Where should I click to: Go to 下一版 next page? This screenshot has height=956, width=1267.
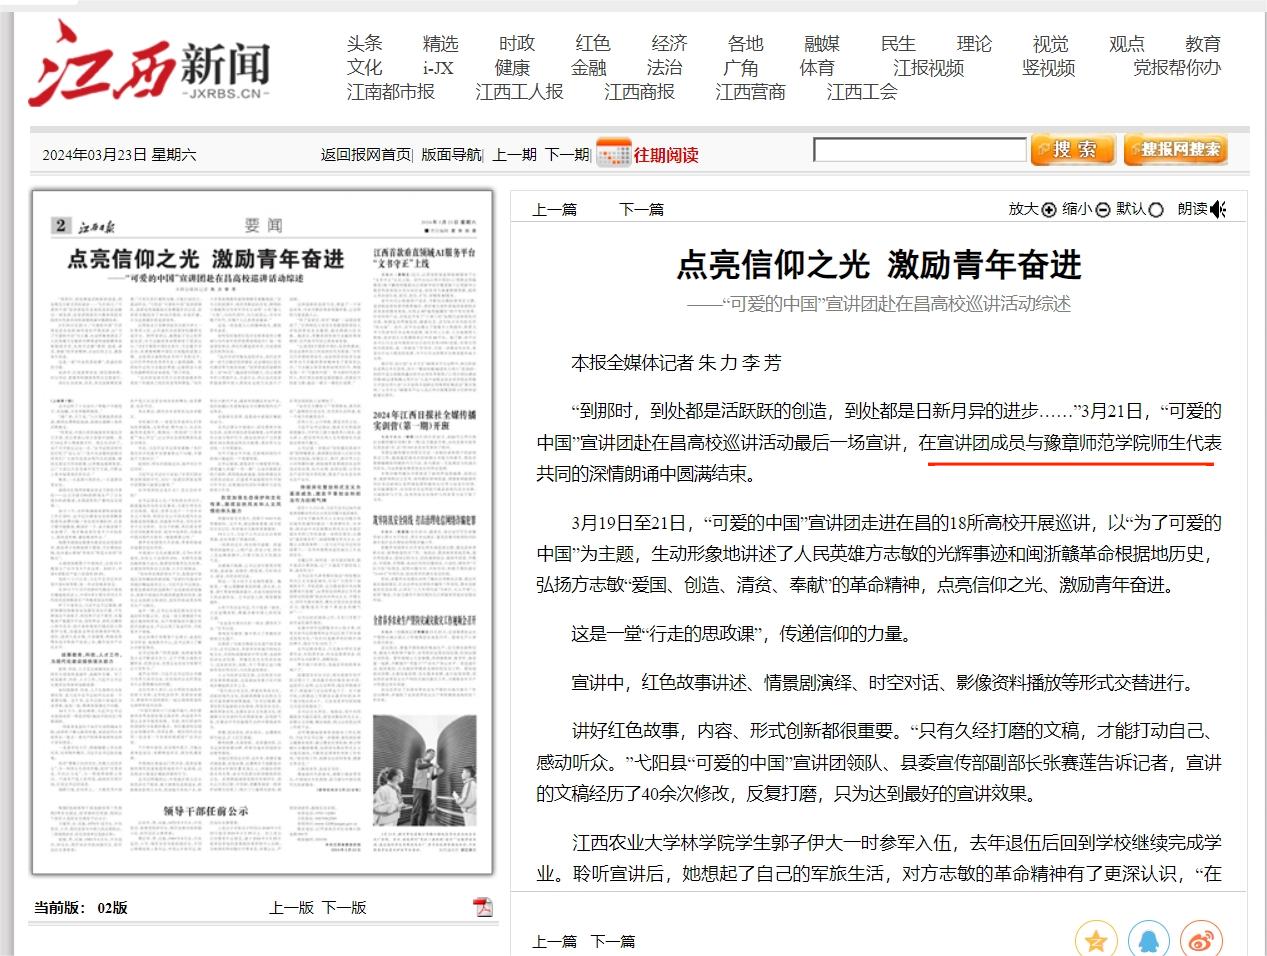(344, 907)
